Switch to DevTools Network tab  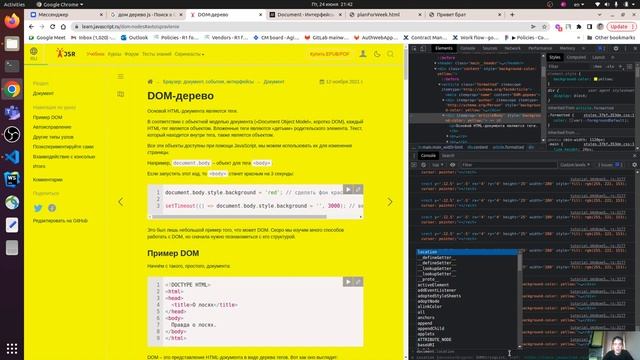point(512,48)
